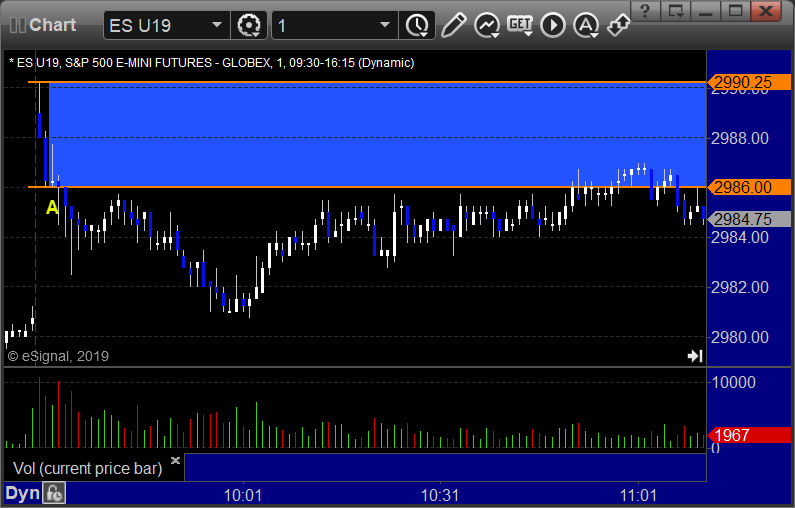
Task: Click the current price marker 2984.75
Action: click(749, 219)
